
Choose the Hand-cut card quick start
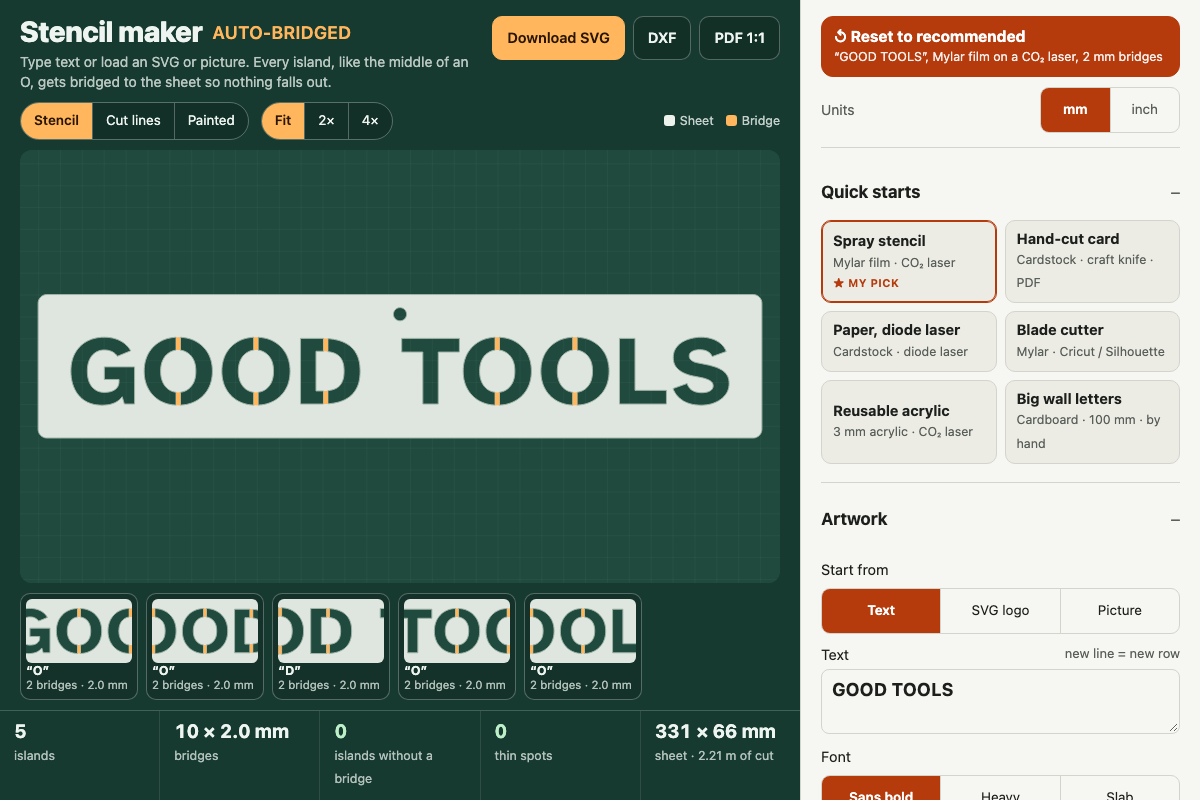point(1092,261)
